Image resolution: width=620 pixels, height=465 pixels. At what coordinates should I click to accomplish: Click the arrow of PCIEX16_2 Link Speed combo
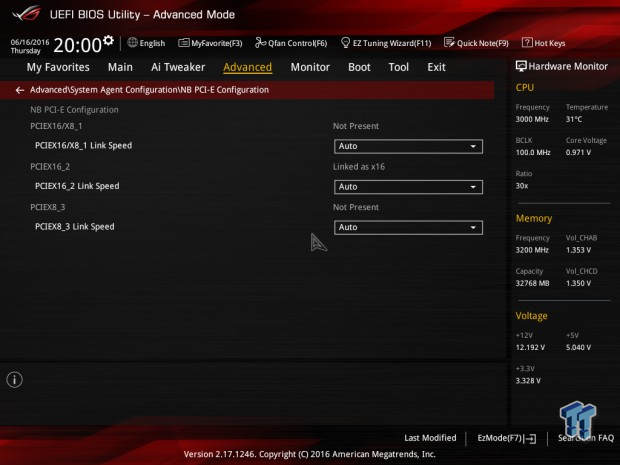coord(473,187)
